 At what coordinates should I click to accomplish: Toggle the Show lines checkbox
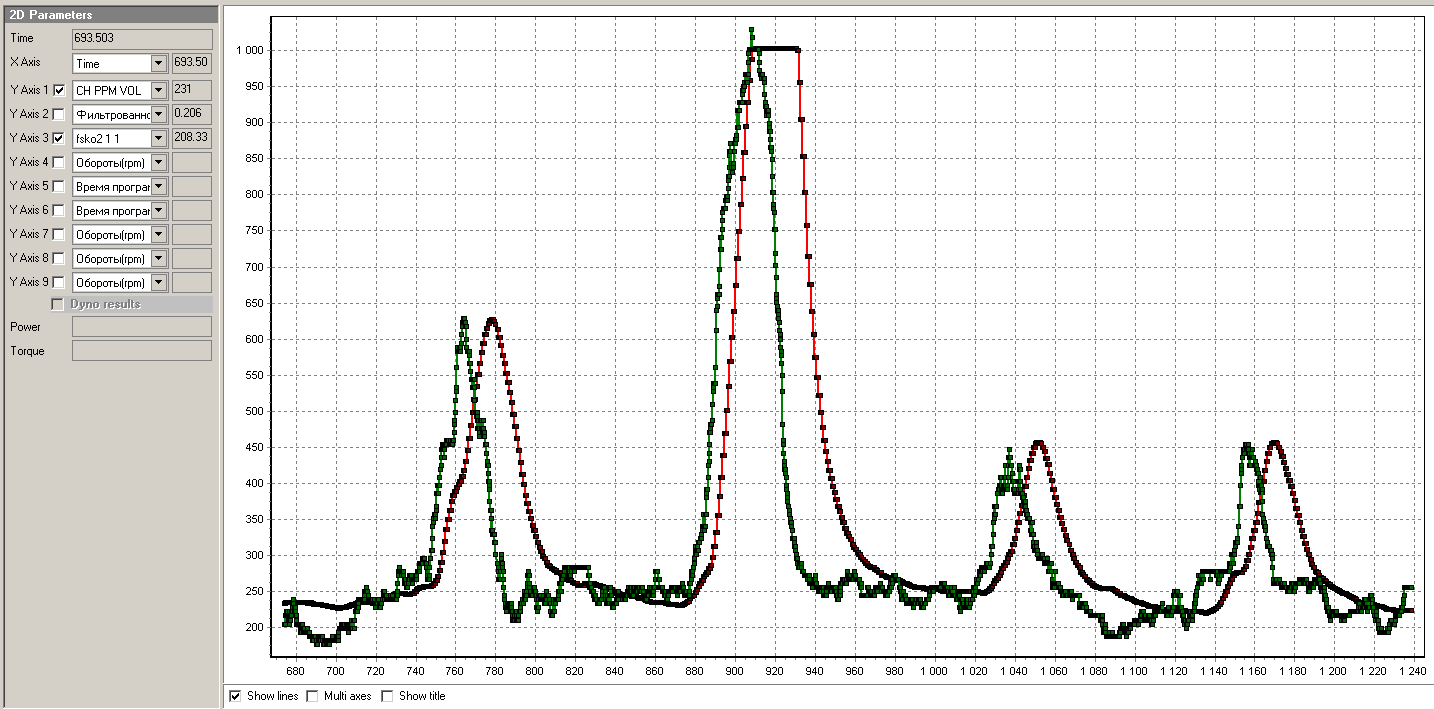[x=235, y=696]
